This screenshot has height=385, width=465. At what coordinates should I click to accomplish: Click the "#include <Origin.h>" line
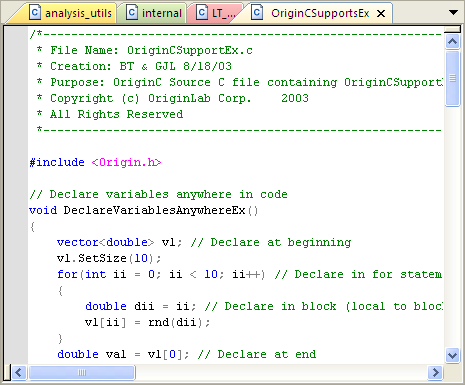click(95, 162)
